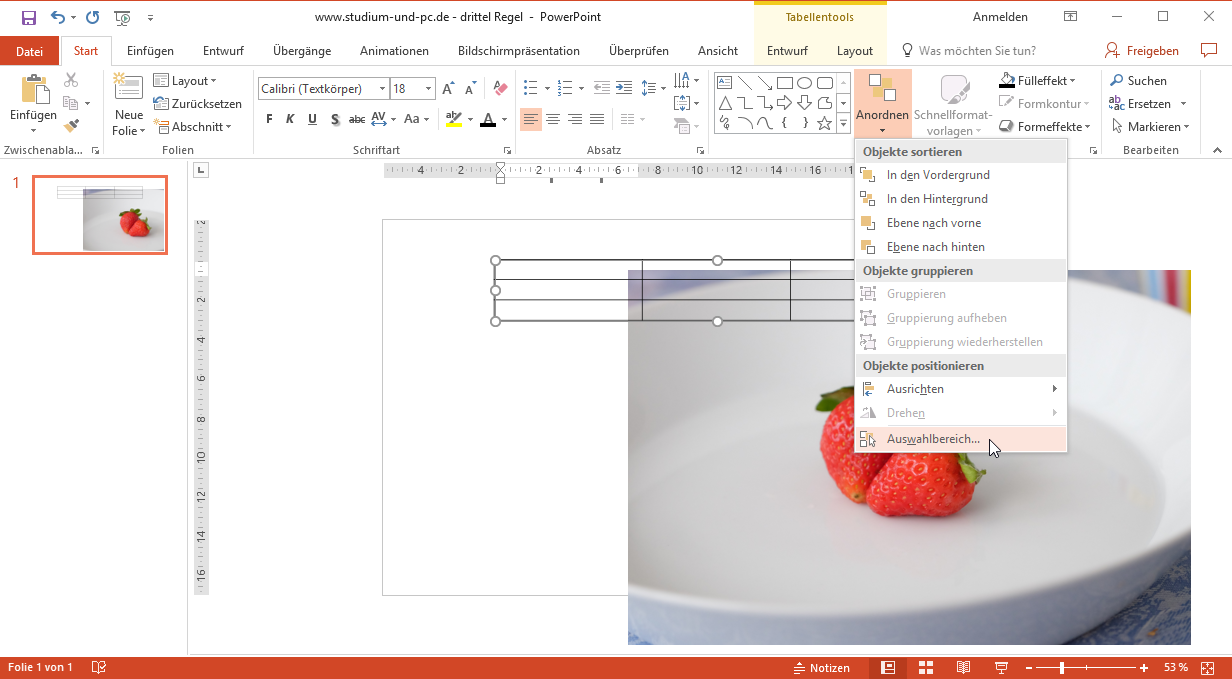
Task: Toggle right text alignment
Action: (x=575, y=119)
